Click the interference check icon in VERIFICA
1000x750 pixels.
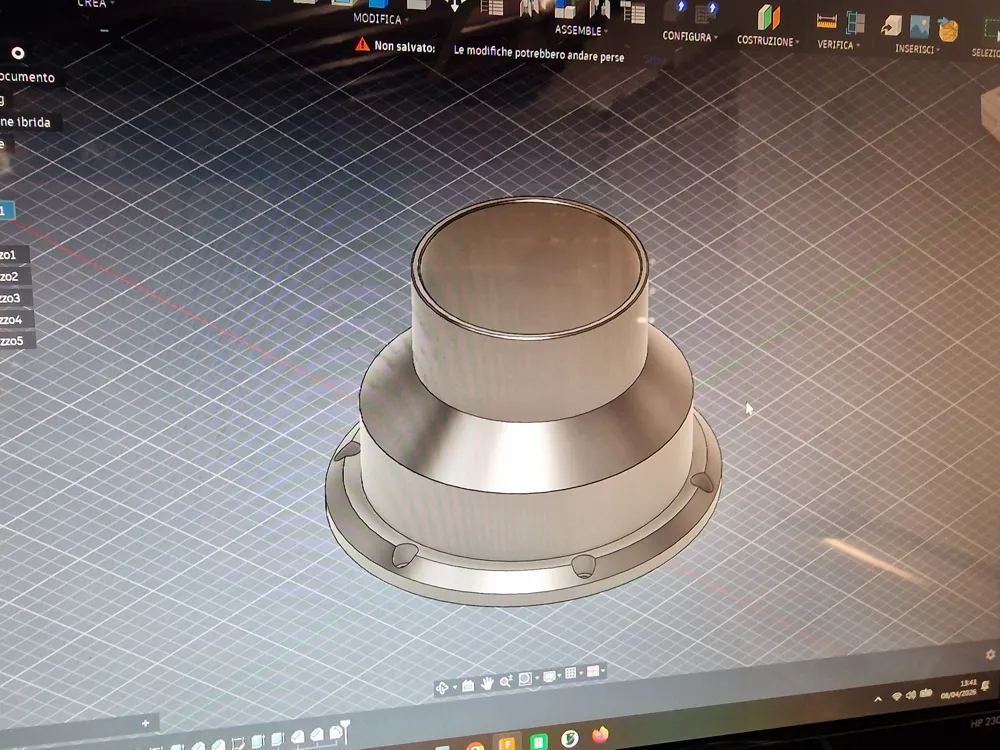(x=855, y=23)
